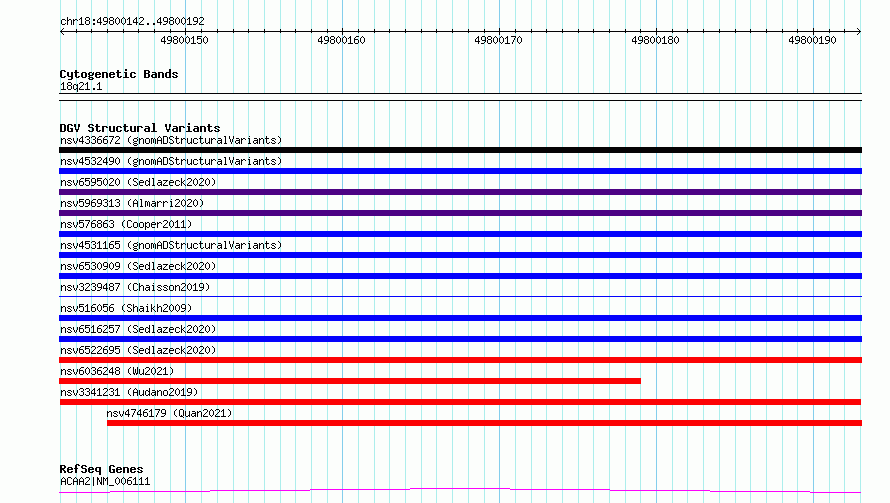Open the Cytogenetic Bands track heading
The width and height of the screenshot is (890, 503).
click(119, 74)
